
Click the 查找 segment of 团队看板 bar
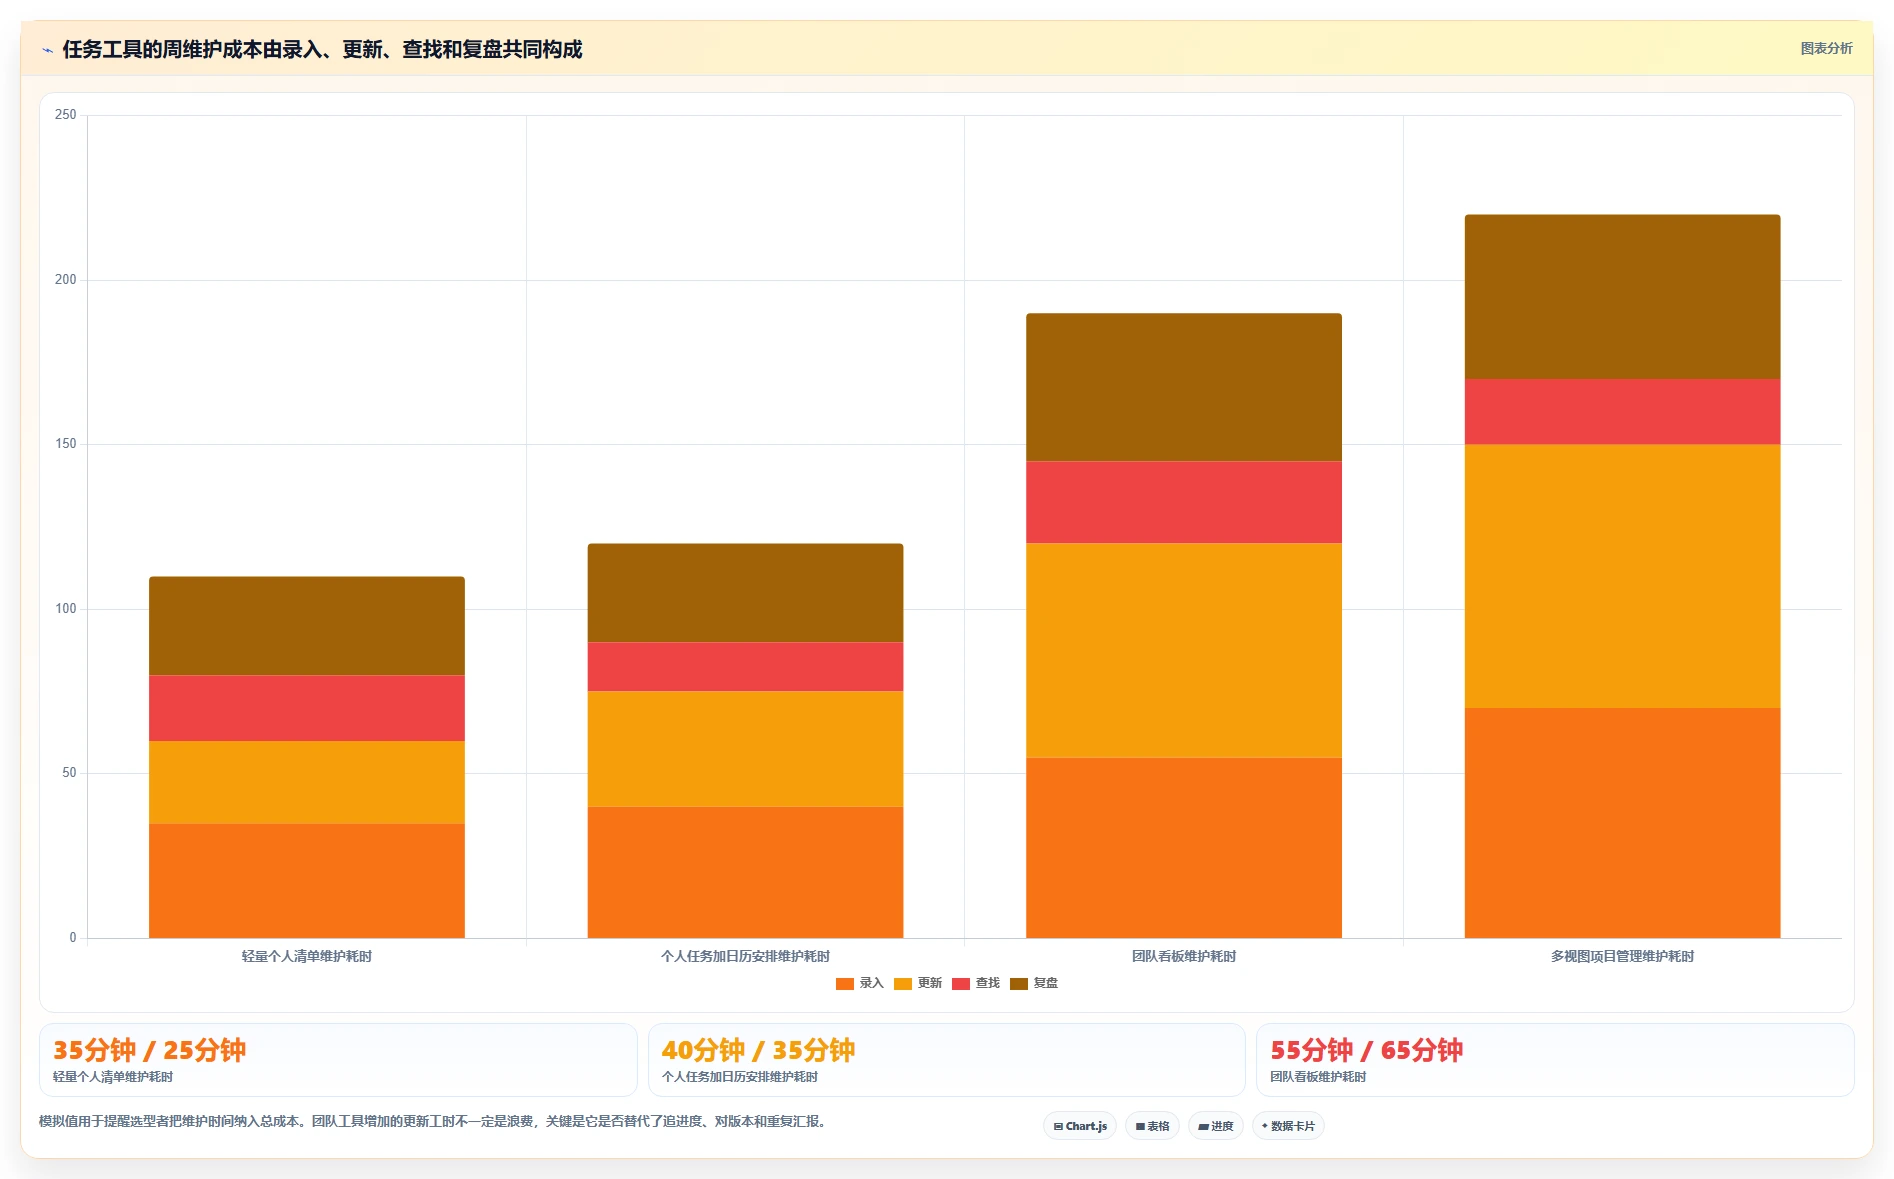click(x=1184, y=502)
